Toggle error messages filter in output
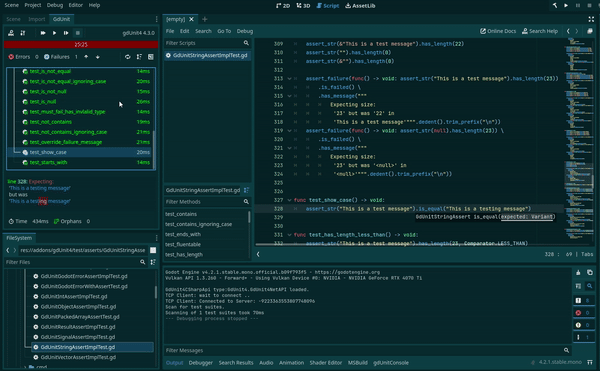 [583, 313]
